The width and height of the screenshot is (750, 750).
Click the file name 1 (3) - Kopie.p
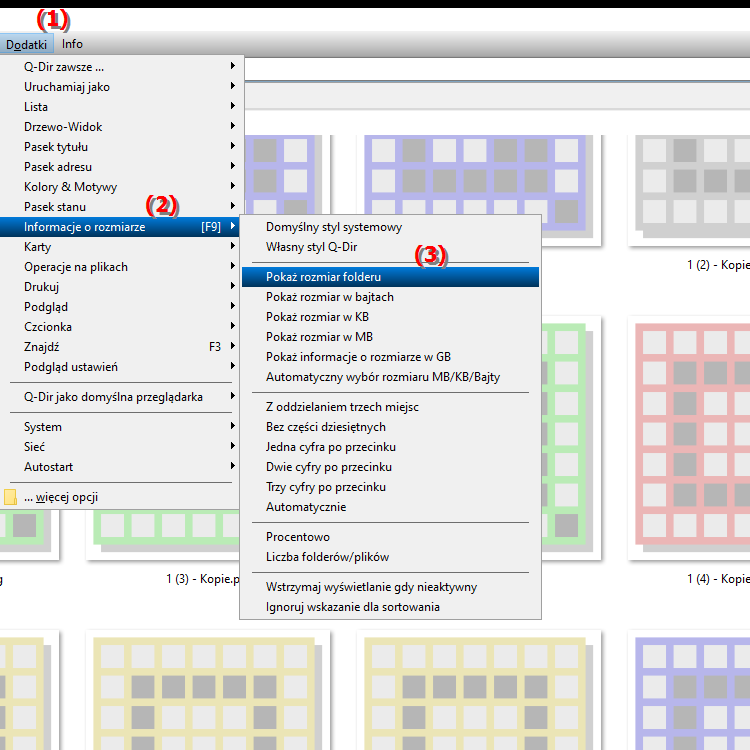(203, 579)
